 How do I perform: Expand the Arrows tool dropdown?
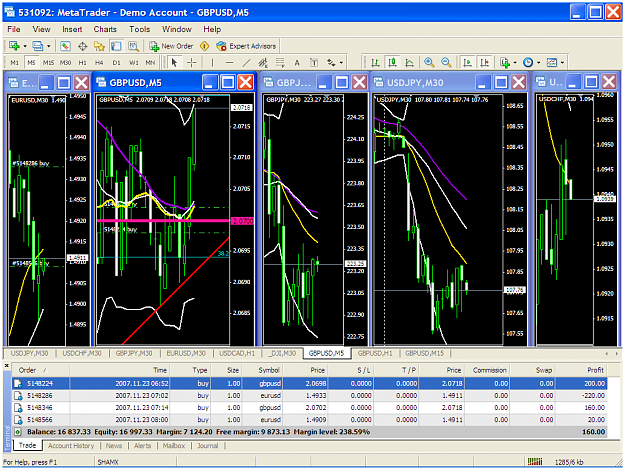pyautogui.click(x=341, y=63)
